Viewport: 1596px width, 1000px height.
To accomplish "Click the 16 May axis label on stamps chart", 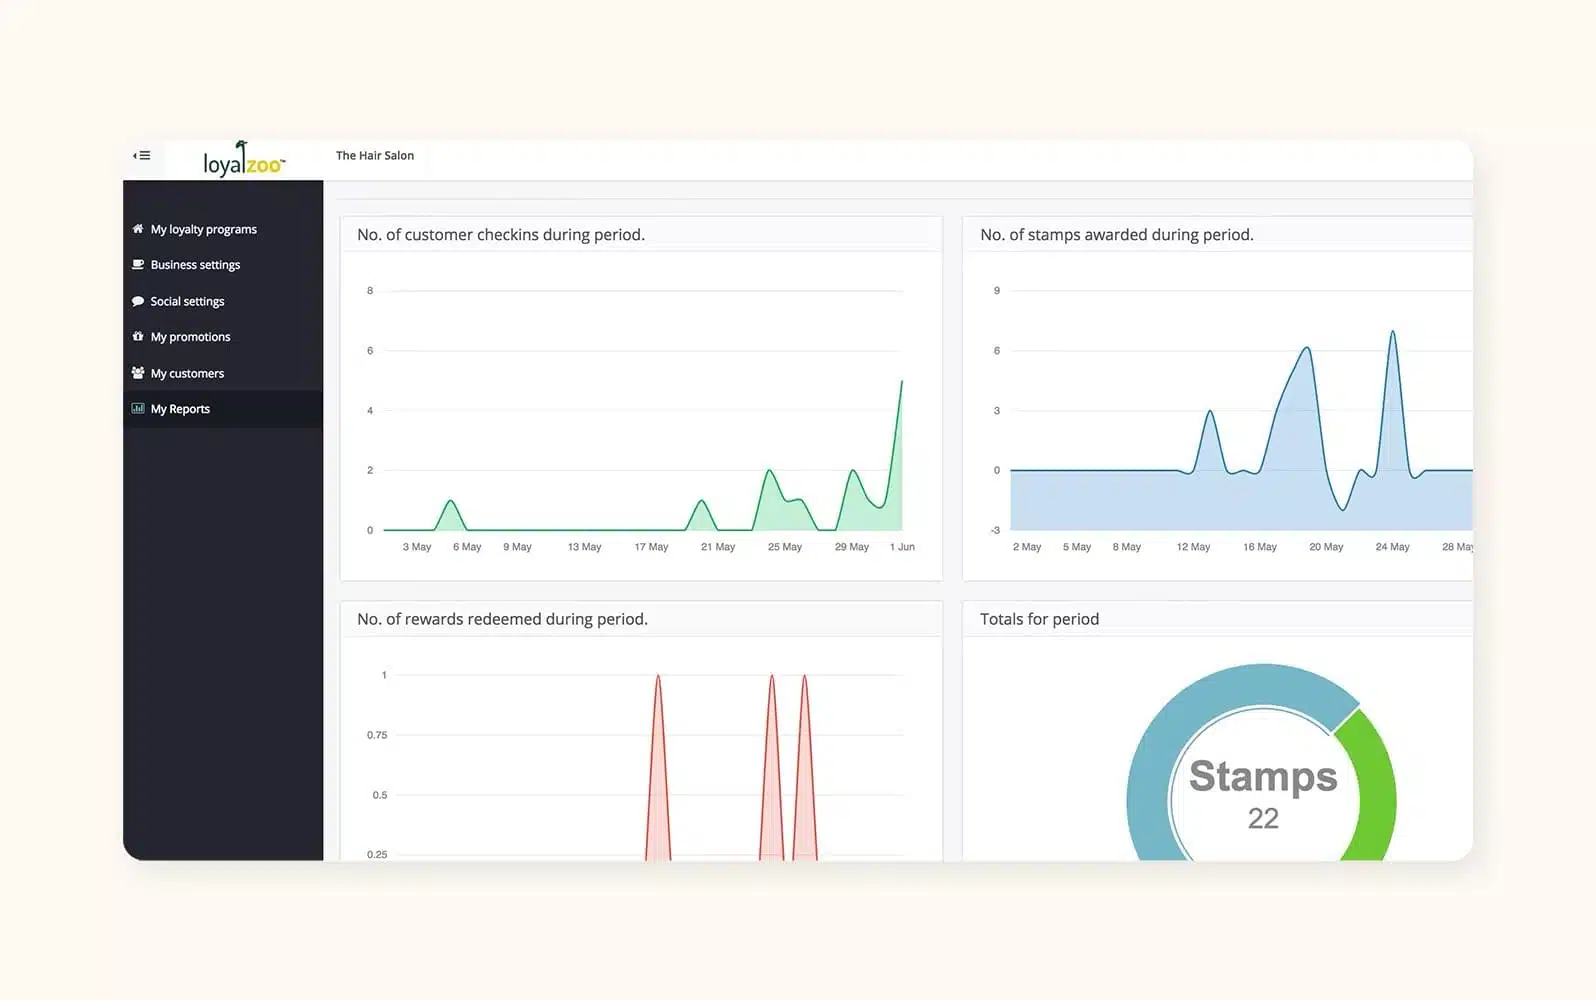I will (x=1260, y=547).
